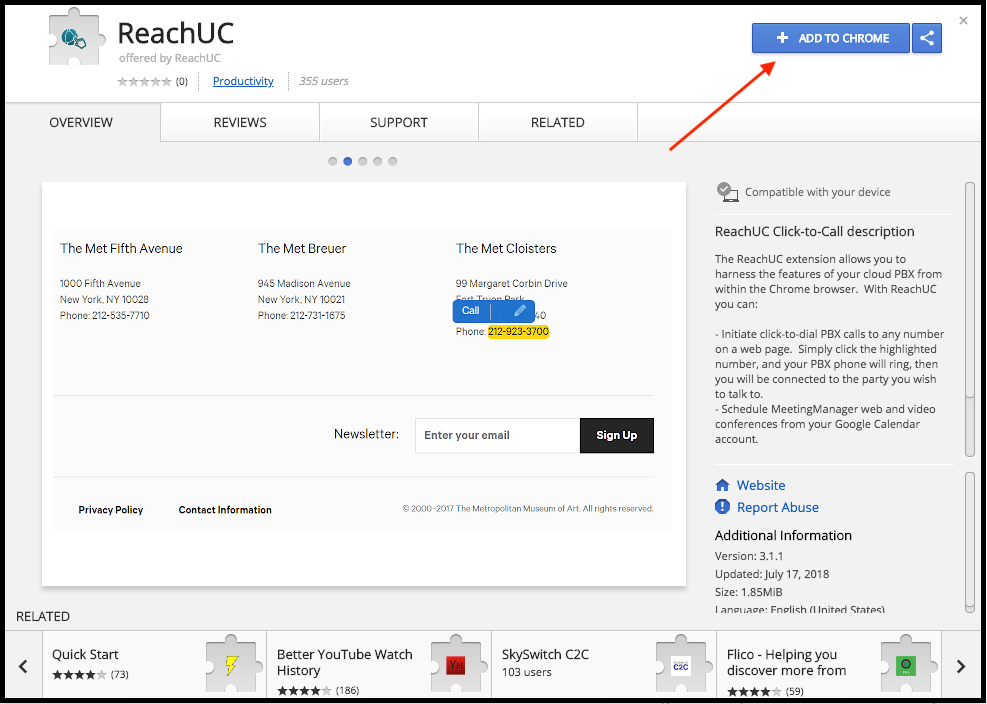Click the share icon beside Add to Chrome
Screen dimensions: 987x704
pyautogui.click(x=926, y=37)
